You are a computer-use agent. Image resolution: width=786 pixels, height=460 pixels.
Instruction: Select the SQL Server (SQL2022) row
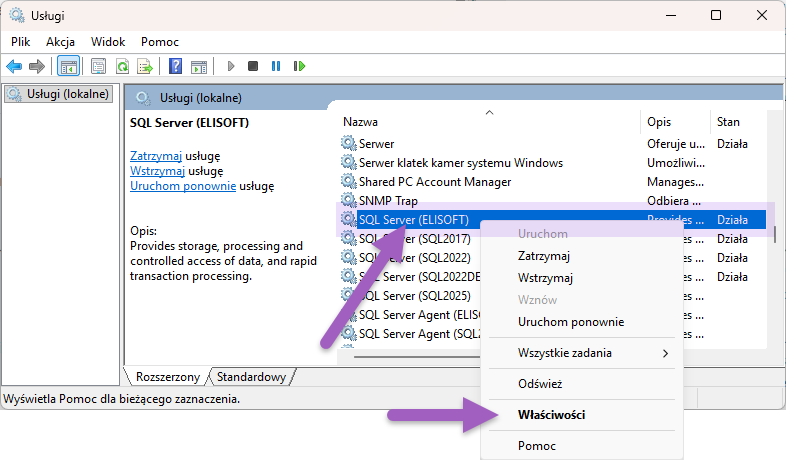pos(410,258)
